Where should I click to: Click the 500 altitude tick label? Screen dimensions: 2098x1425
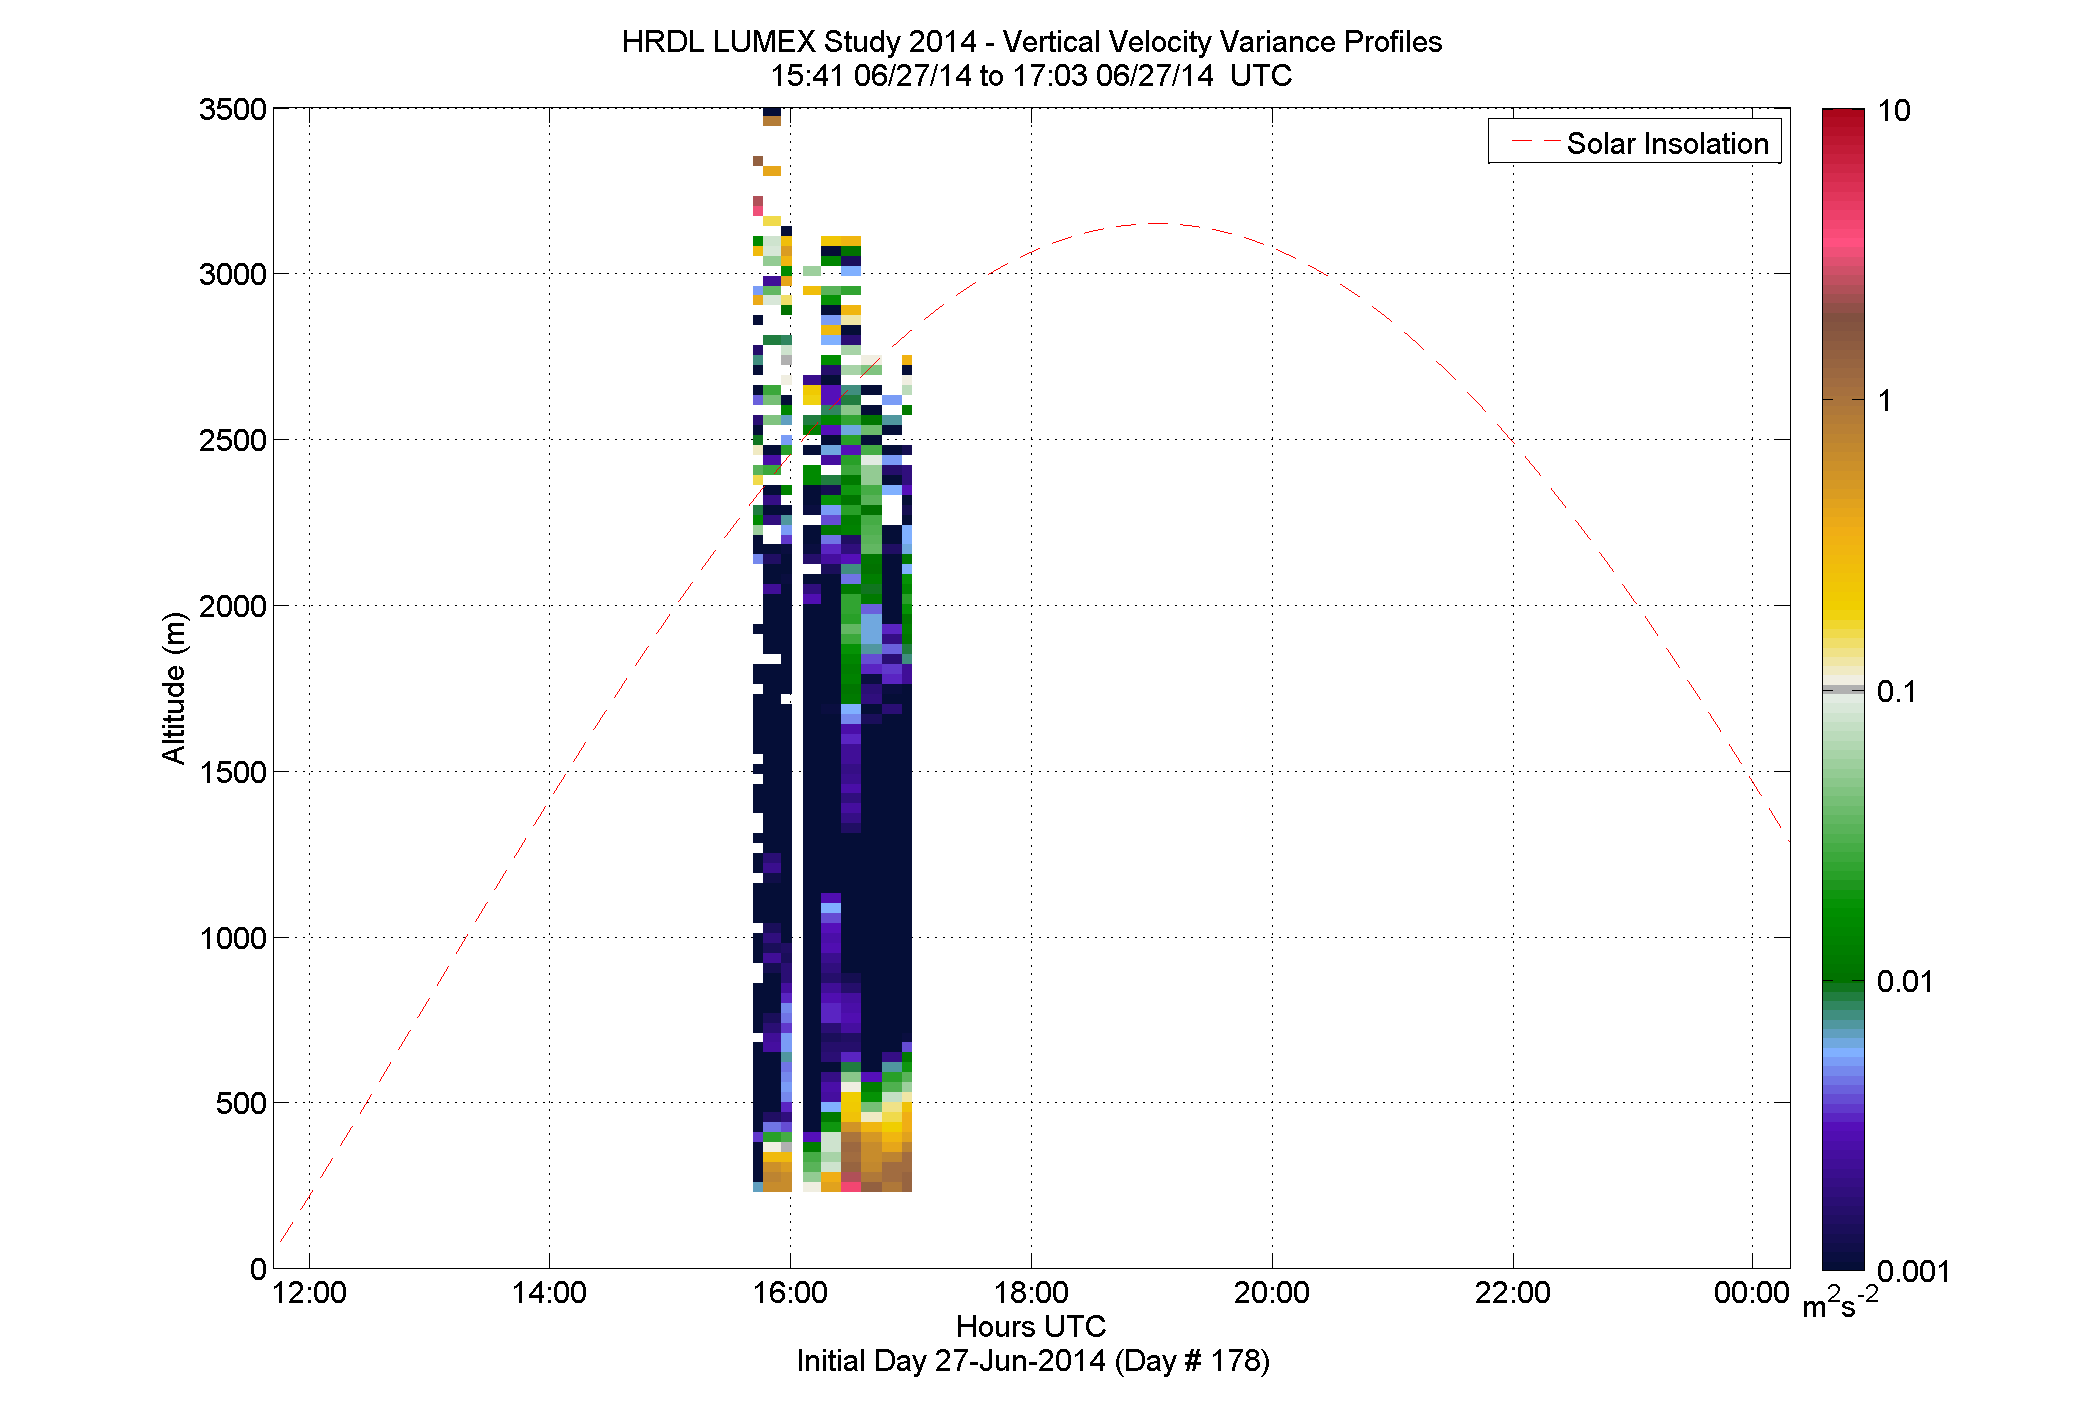click(241, 1104)
